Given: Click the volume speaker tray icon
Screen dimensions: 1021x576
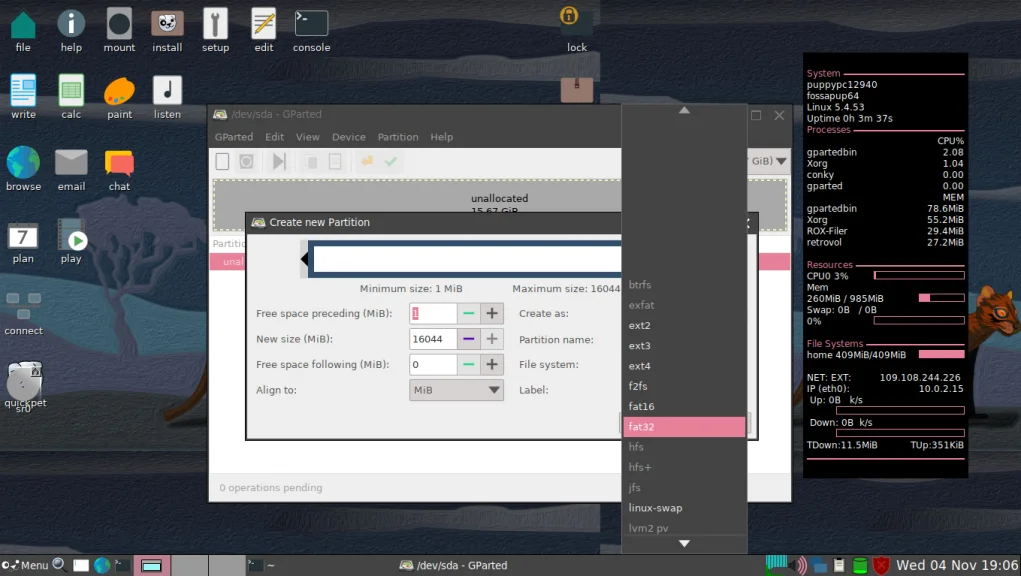Looking at the screenshot, I should [798, 565].
